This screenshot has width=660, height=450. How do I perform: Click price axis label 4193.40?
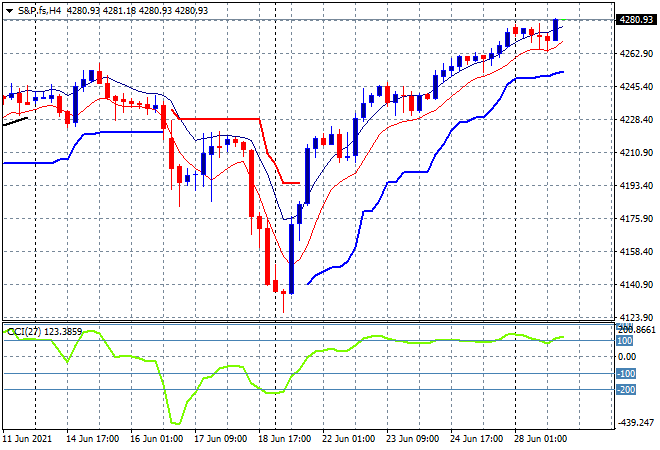[636, 185]
